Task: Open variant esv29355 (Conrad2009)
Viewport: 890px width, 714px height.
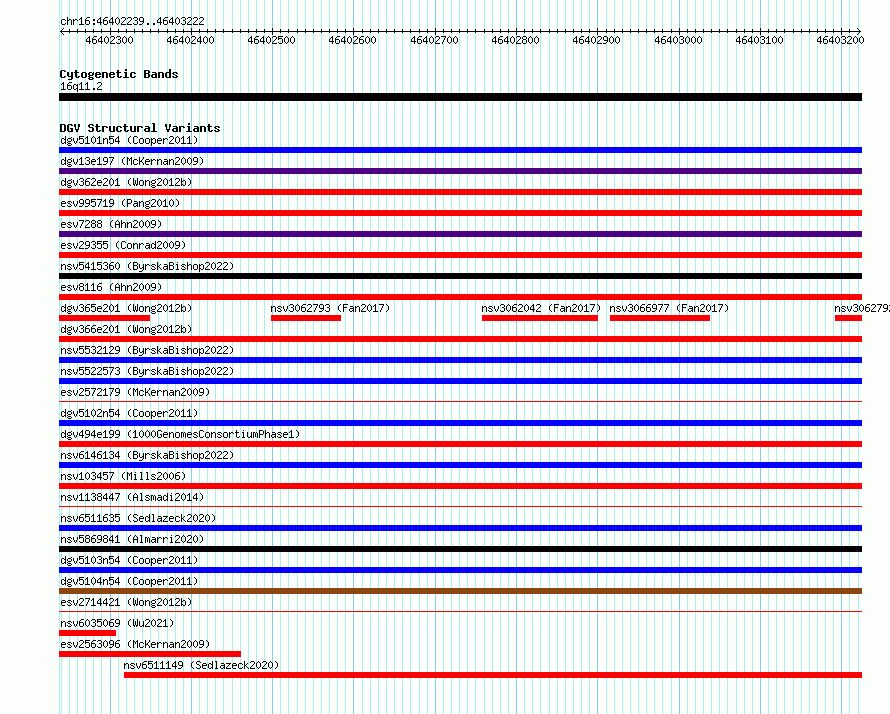Action: (123, 245)
